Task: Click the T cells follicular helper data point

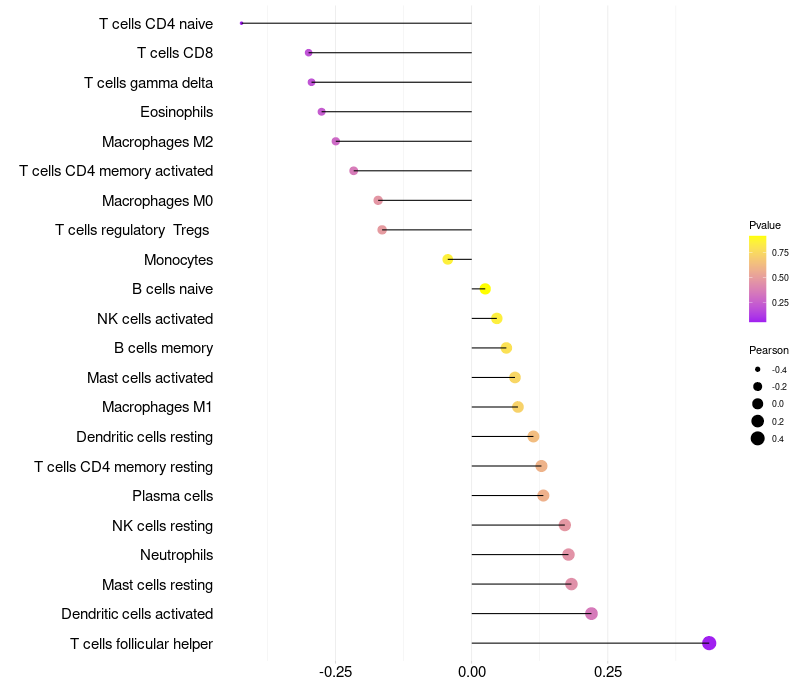Action: tap(709, 643)
